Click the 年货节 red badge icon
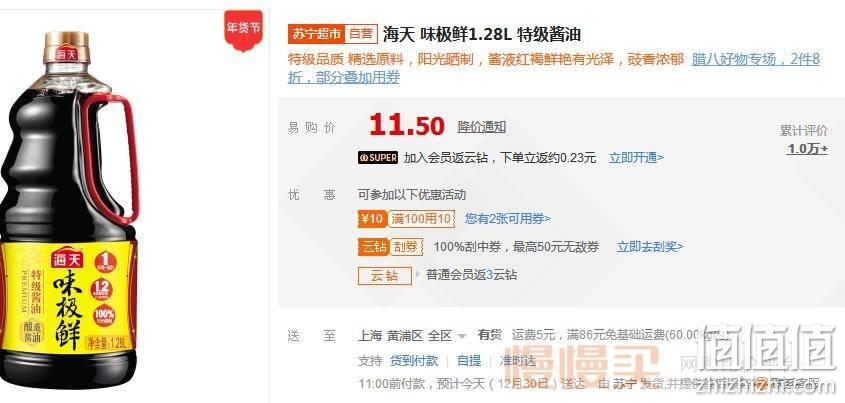845x403 pixels. coord(244,30)
